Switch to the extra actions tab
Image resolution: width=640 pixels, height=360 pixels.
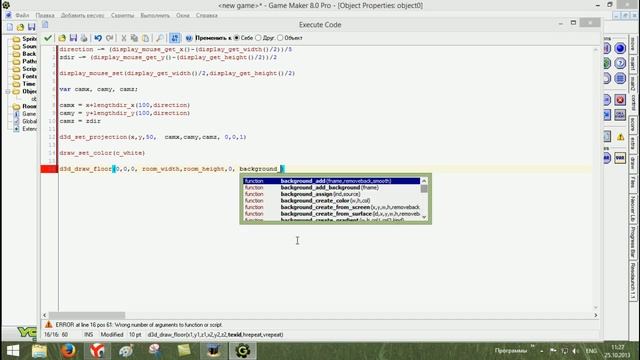(x=633, y=144)
